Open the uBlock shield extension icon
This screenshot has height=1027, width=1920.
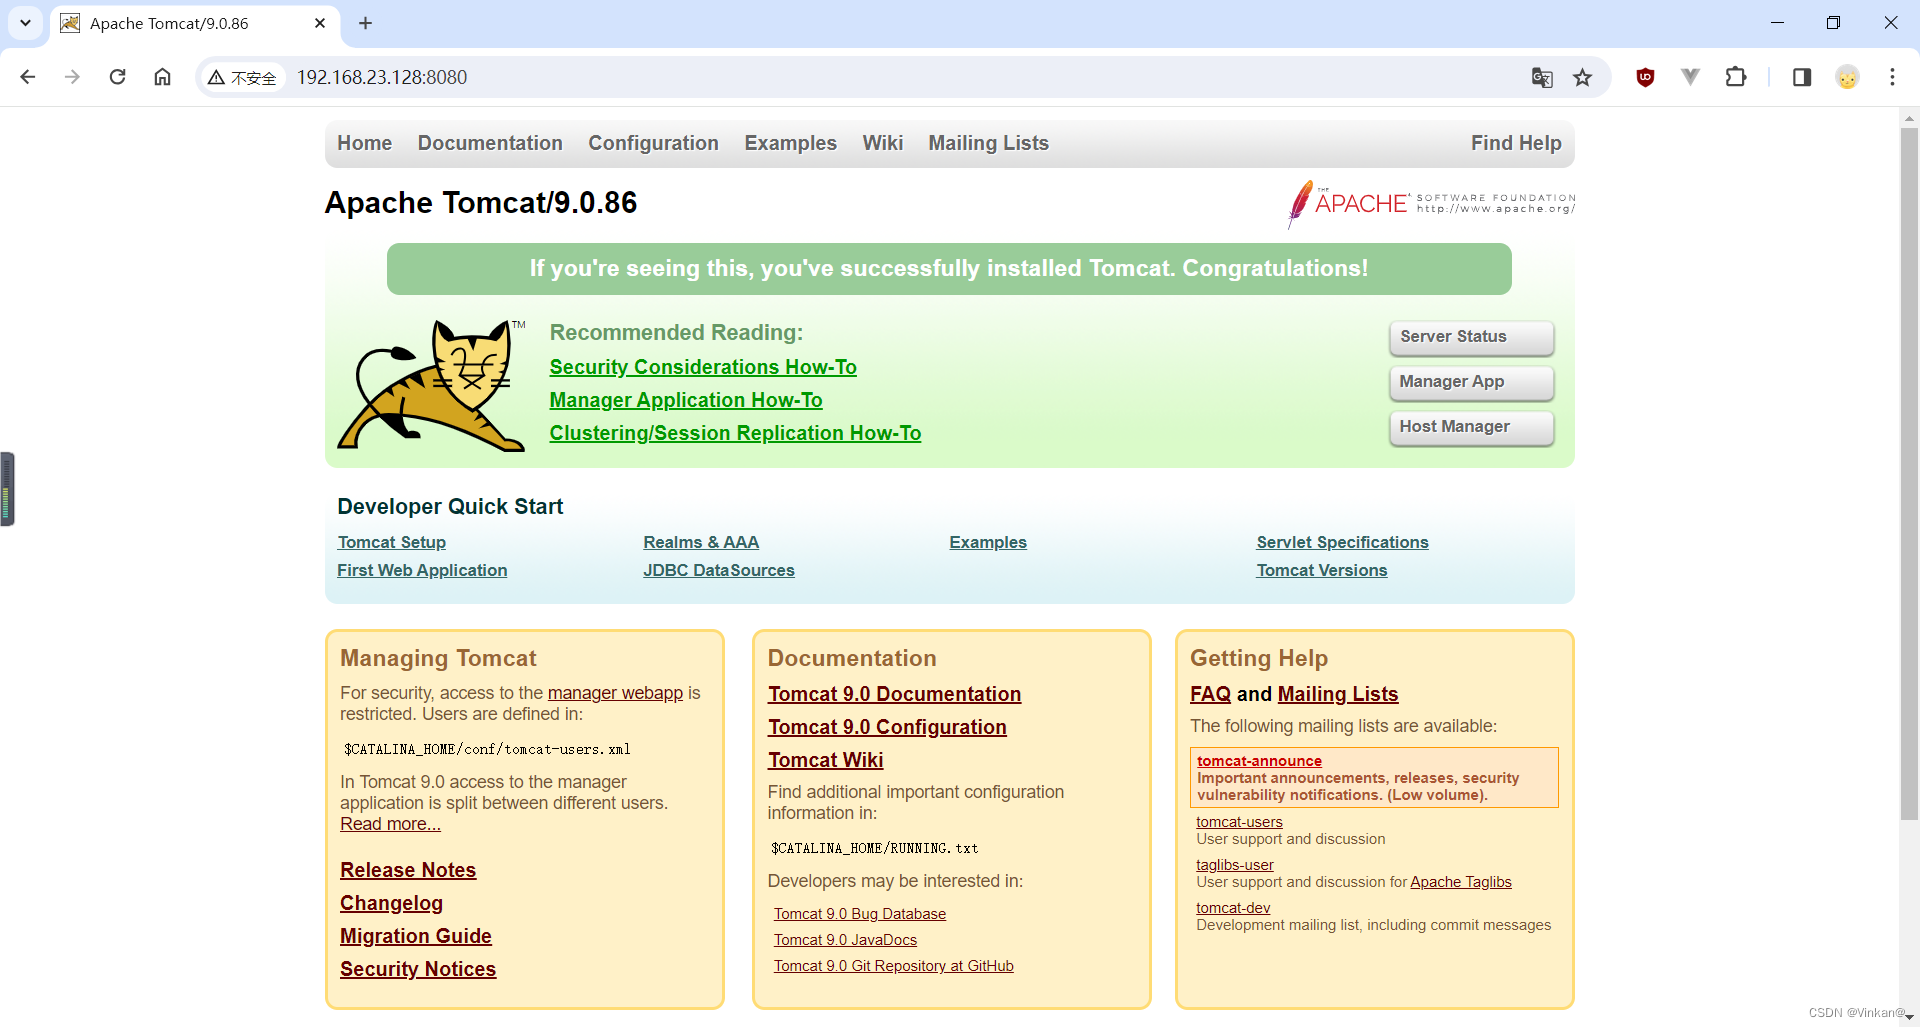pos(1645,77)
